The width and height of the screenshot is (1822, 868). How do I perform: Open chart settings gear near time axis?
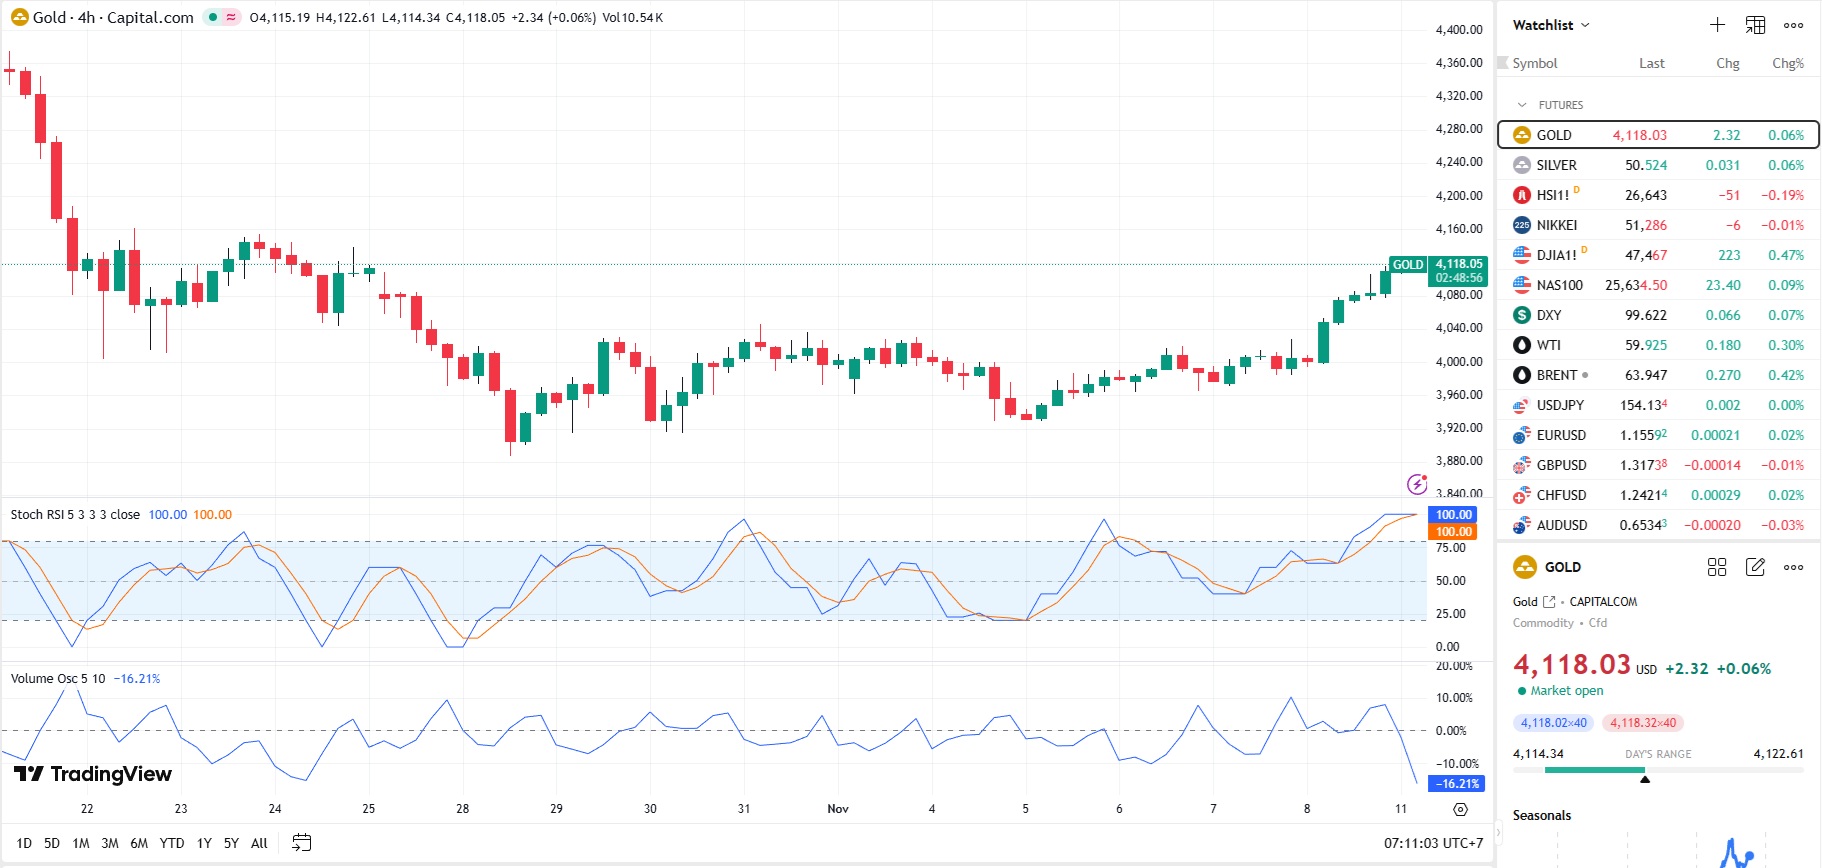[x=1460, y=809]
